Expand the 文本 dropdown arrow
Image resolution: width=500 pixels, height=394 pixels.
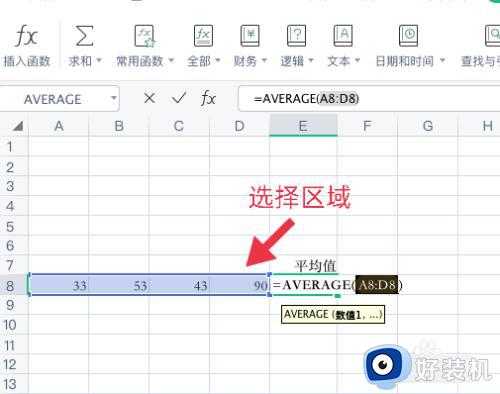357,61
